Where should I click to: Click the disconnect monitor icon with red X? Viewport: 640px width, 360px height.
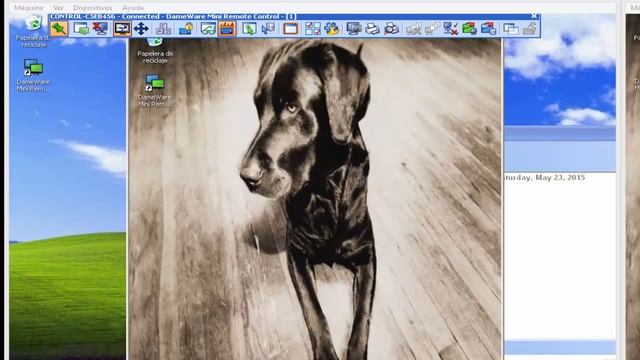100,29
